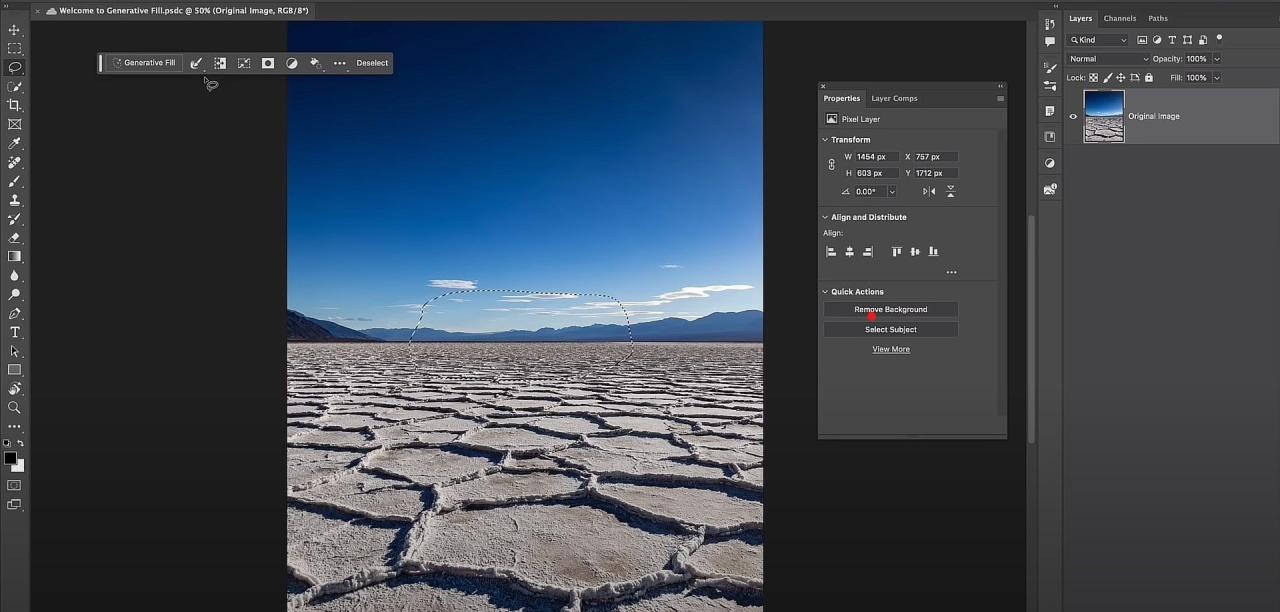Viewport: 1280px width, 612px height.
Task: Switch to the Channels tab
Action: click(x=1119, y=18)
